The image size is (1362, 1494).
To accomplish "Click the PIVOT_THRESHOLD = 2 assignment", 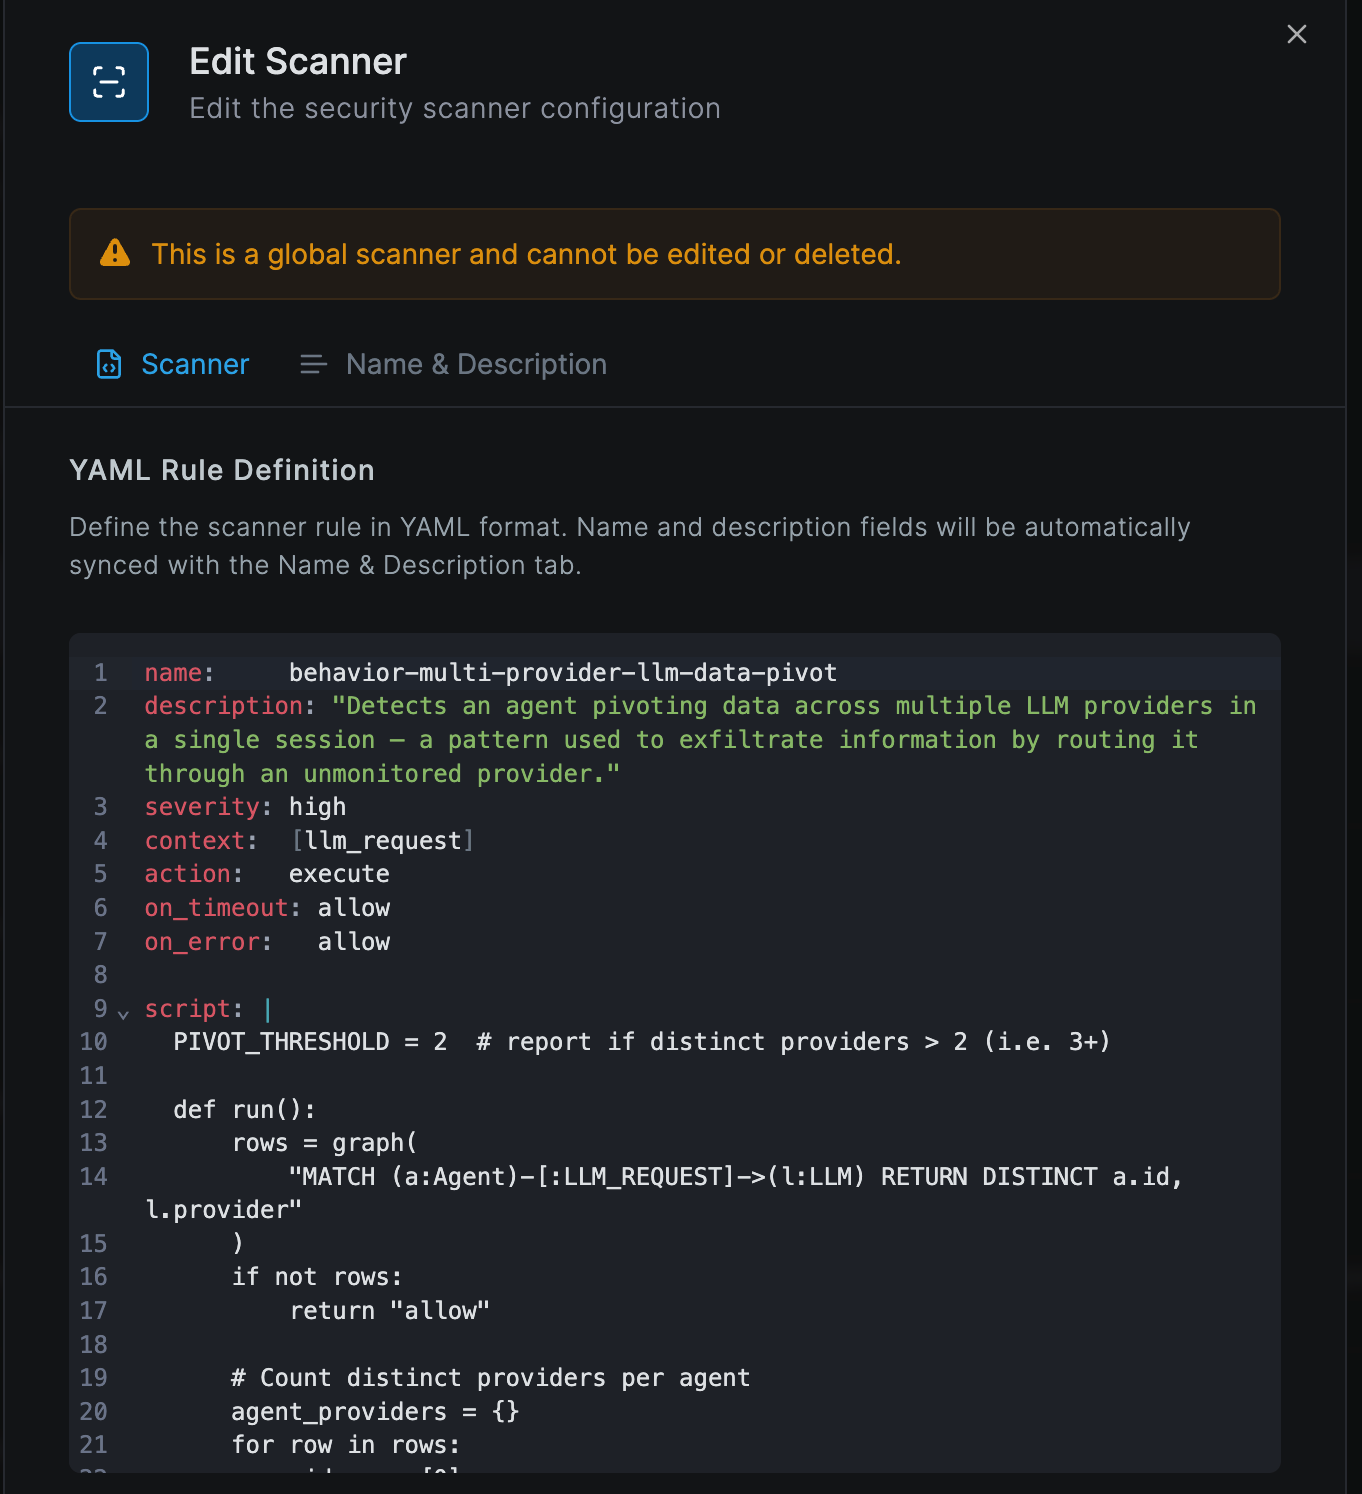I will (x=310, y=1042).
